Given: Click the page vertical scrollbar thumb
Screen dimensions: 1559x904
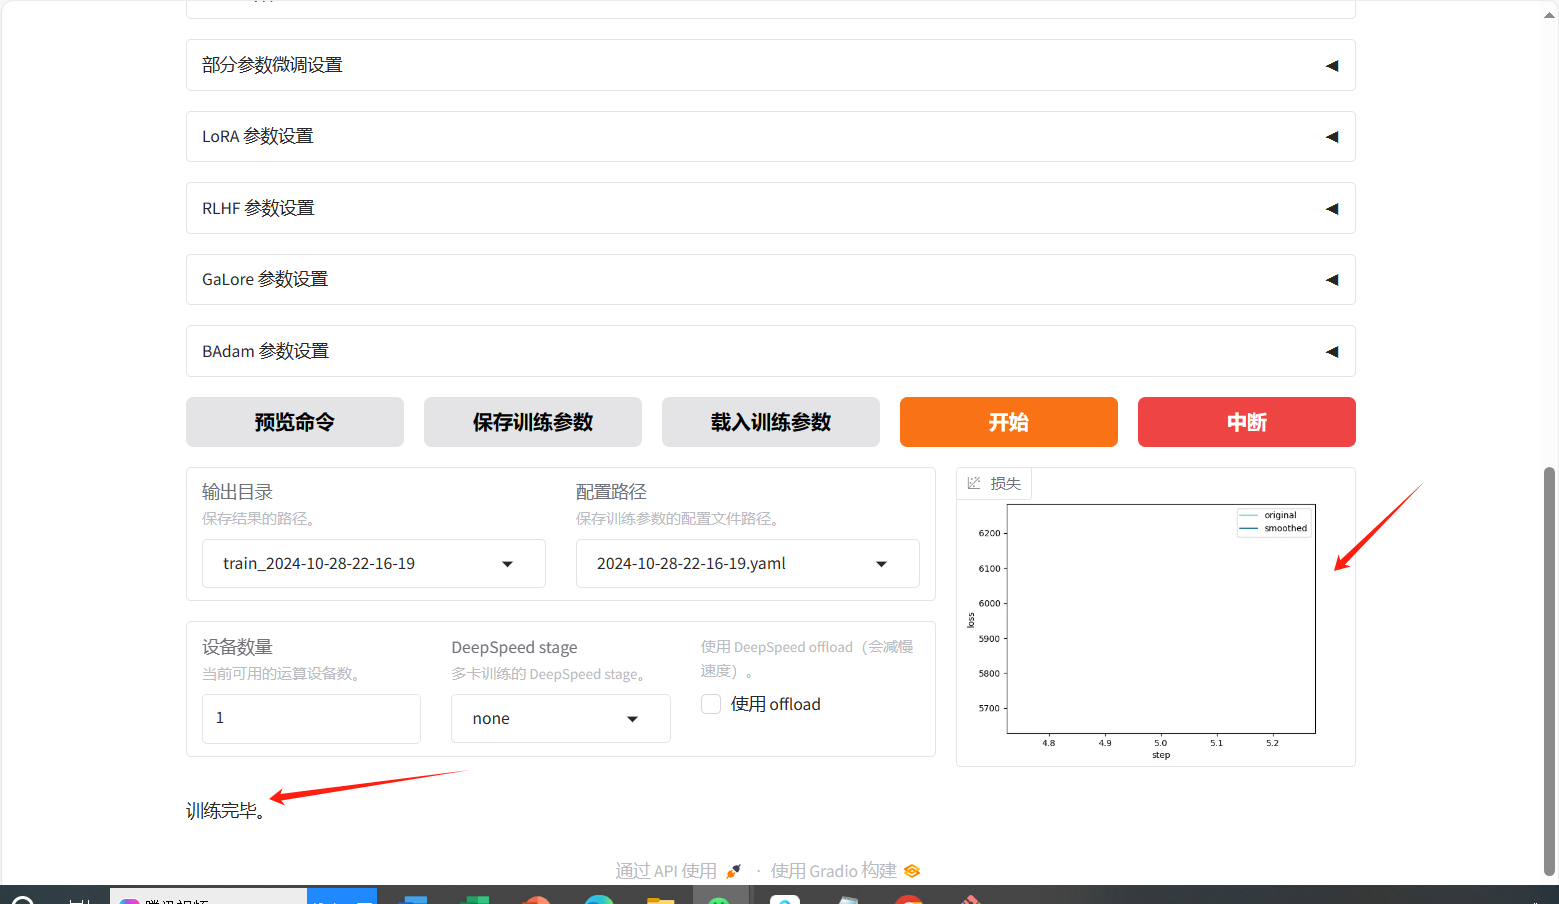Looking at the screenshot, I should pyautogui.click(x=1549, y=670).
